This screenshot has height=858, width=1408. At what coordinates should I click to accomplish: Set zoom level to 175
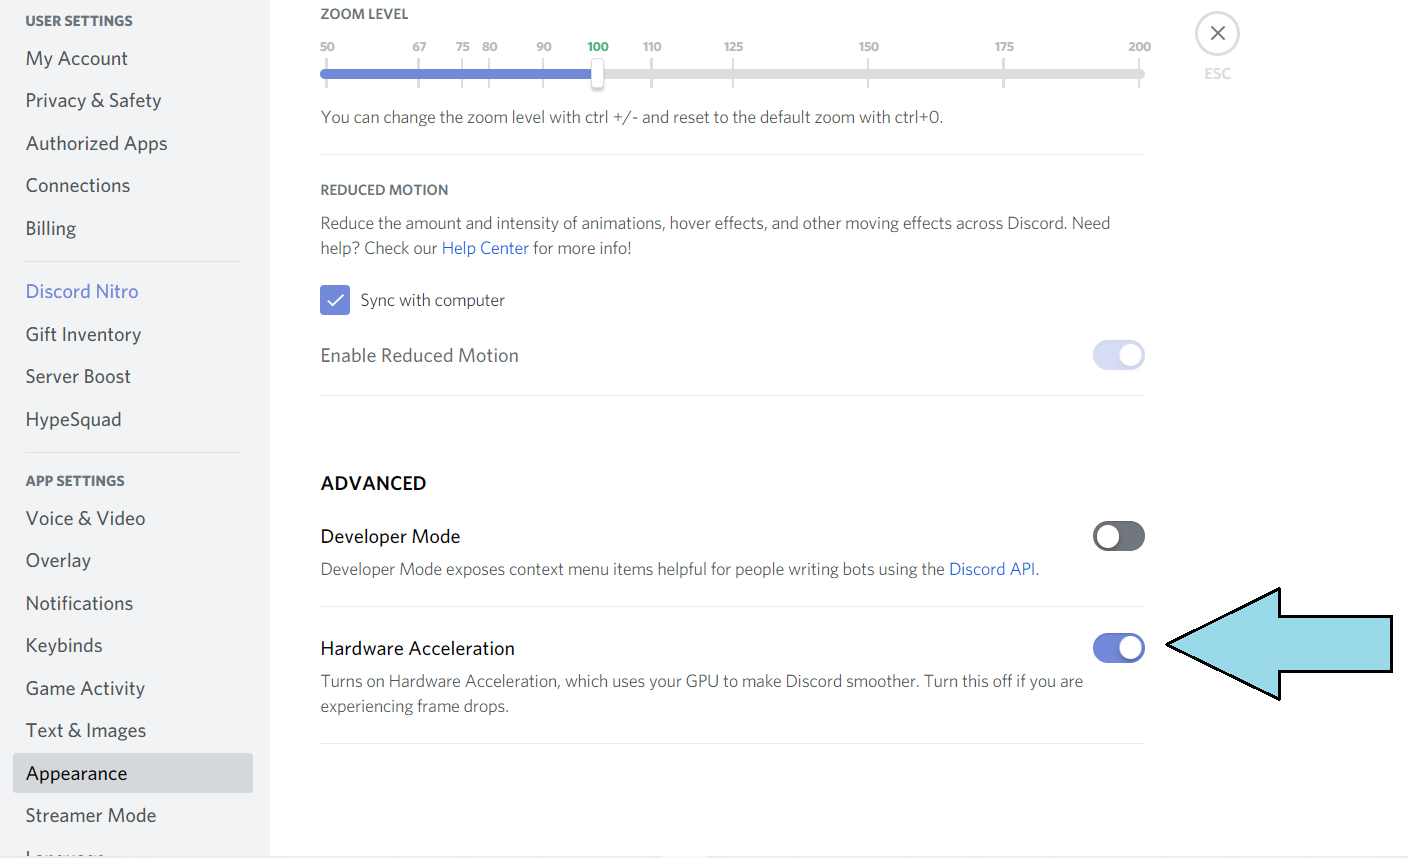(1004, 47)
